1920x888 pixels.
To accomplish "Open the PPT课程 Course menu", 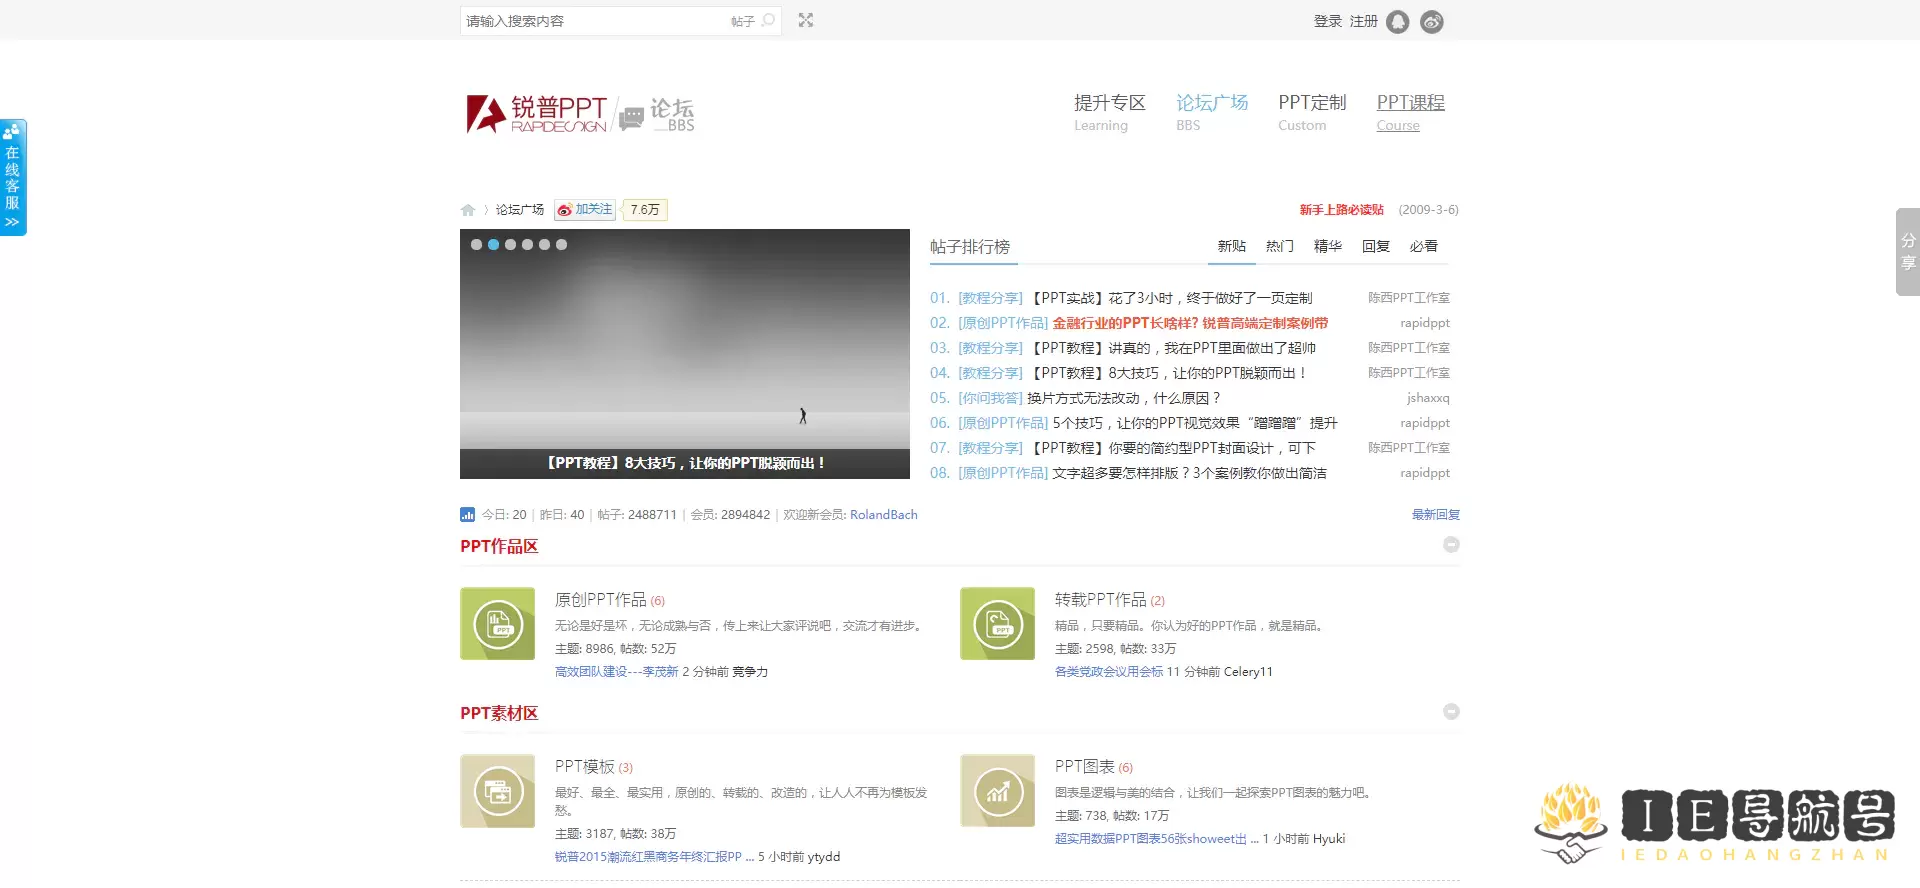I will point(1410,112).
